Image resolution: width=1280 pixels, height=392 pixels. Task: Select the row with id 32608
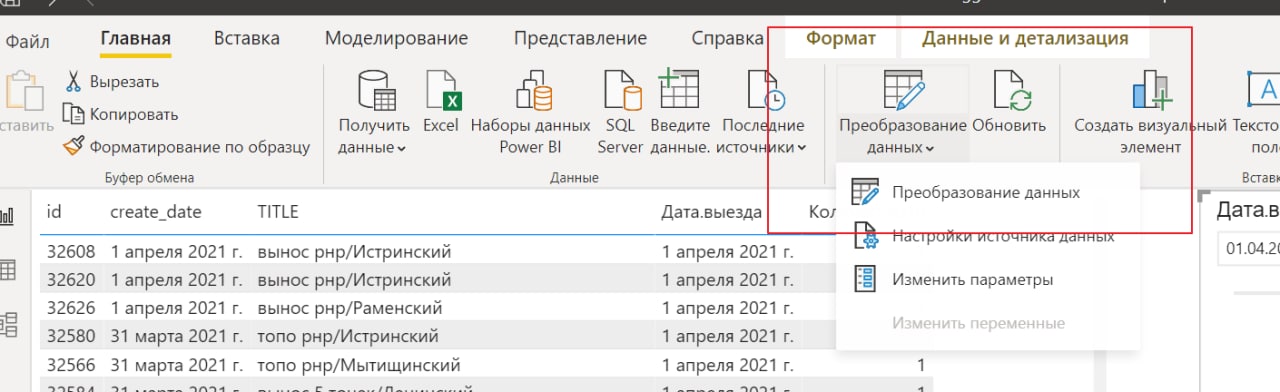tap(486, 251)
